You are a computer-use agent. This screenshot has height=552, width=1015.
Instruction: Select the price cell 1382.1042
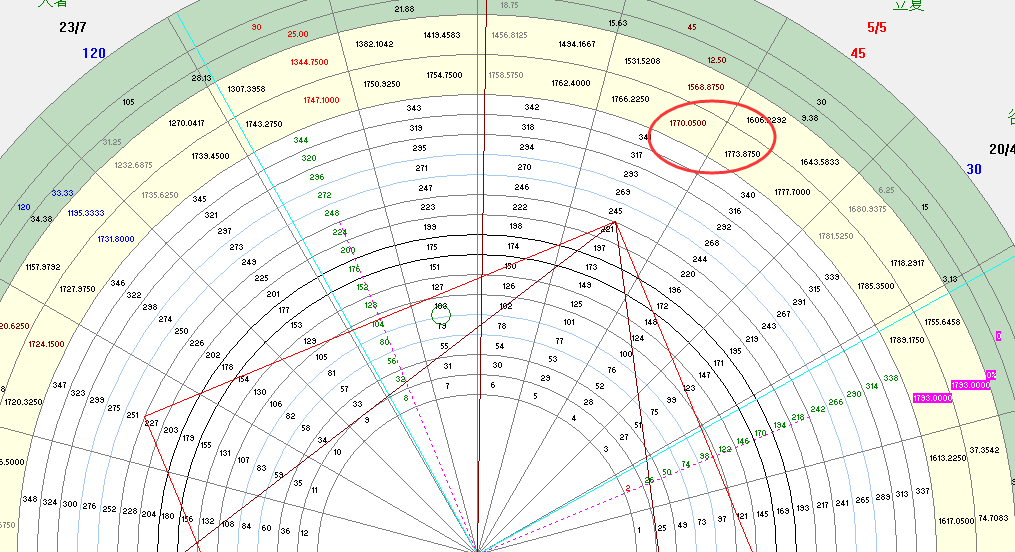(374, 44)
